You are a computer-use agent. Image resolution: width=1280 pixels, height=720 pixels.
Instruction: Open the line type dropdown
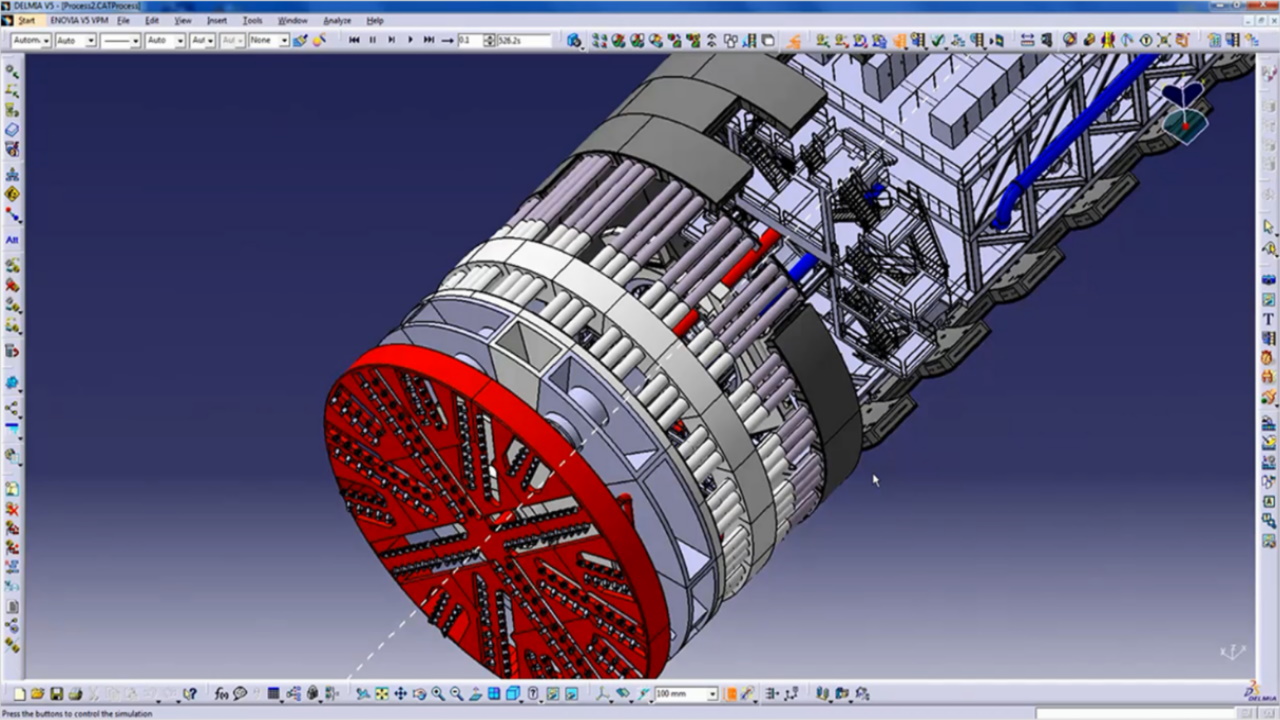(x=136, y=41)
